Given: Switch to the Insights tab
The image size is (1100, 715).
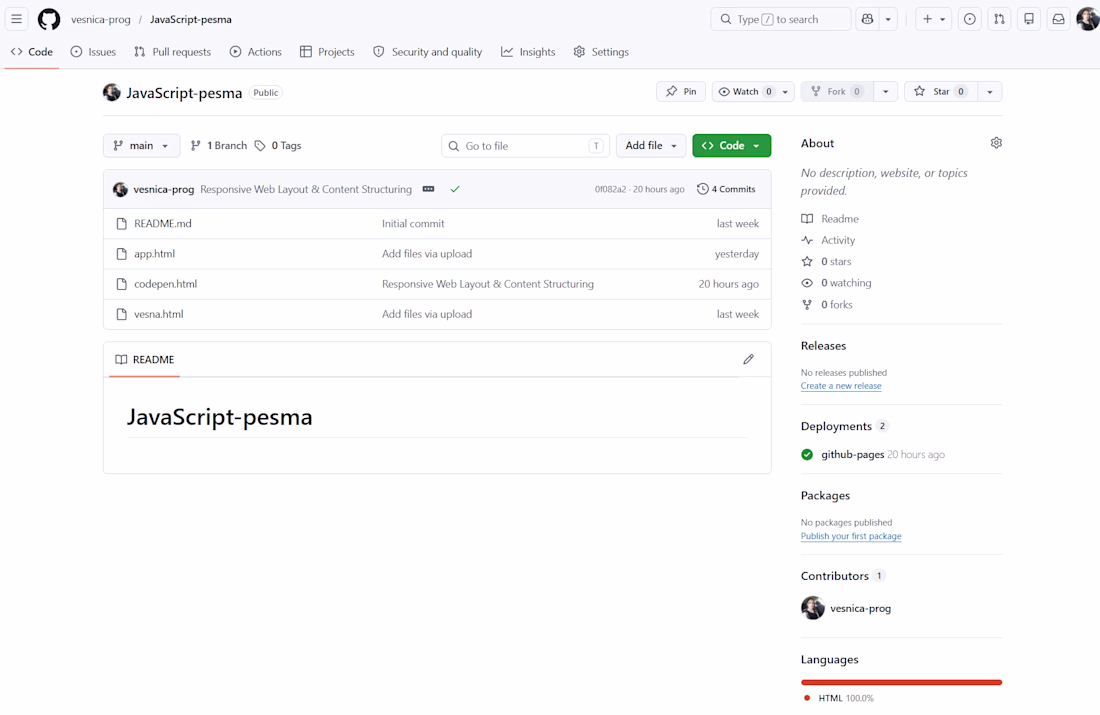Looking at the screenshot, I should [528, 52].
